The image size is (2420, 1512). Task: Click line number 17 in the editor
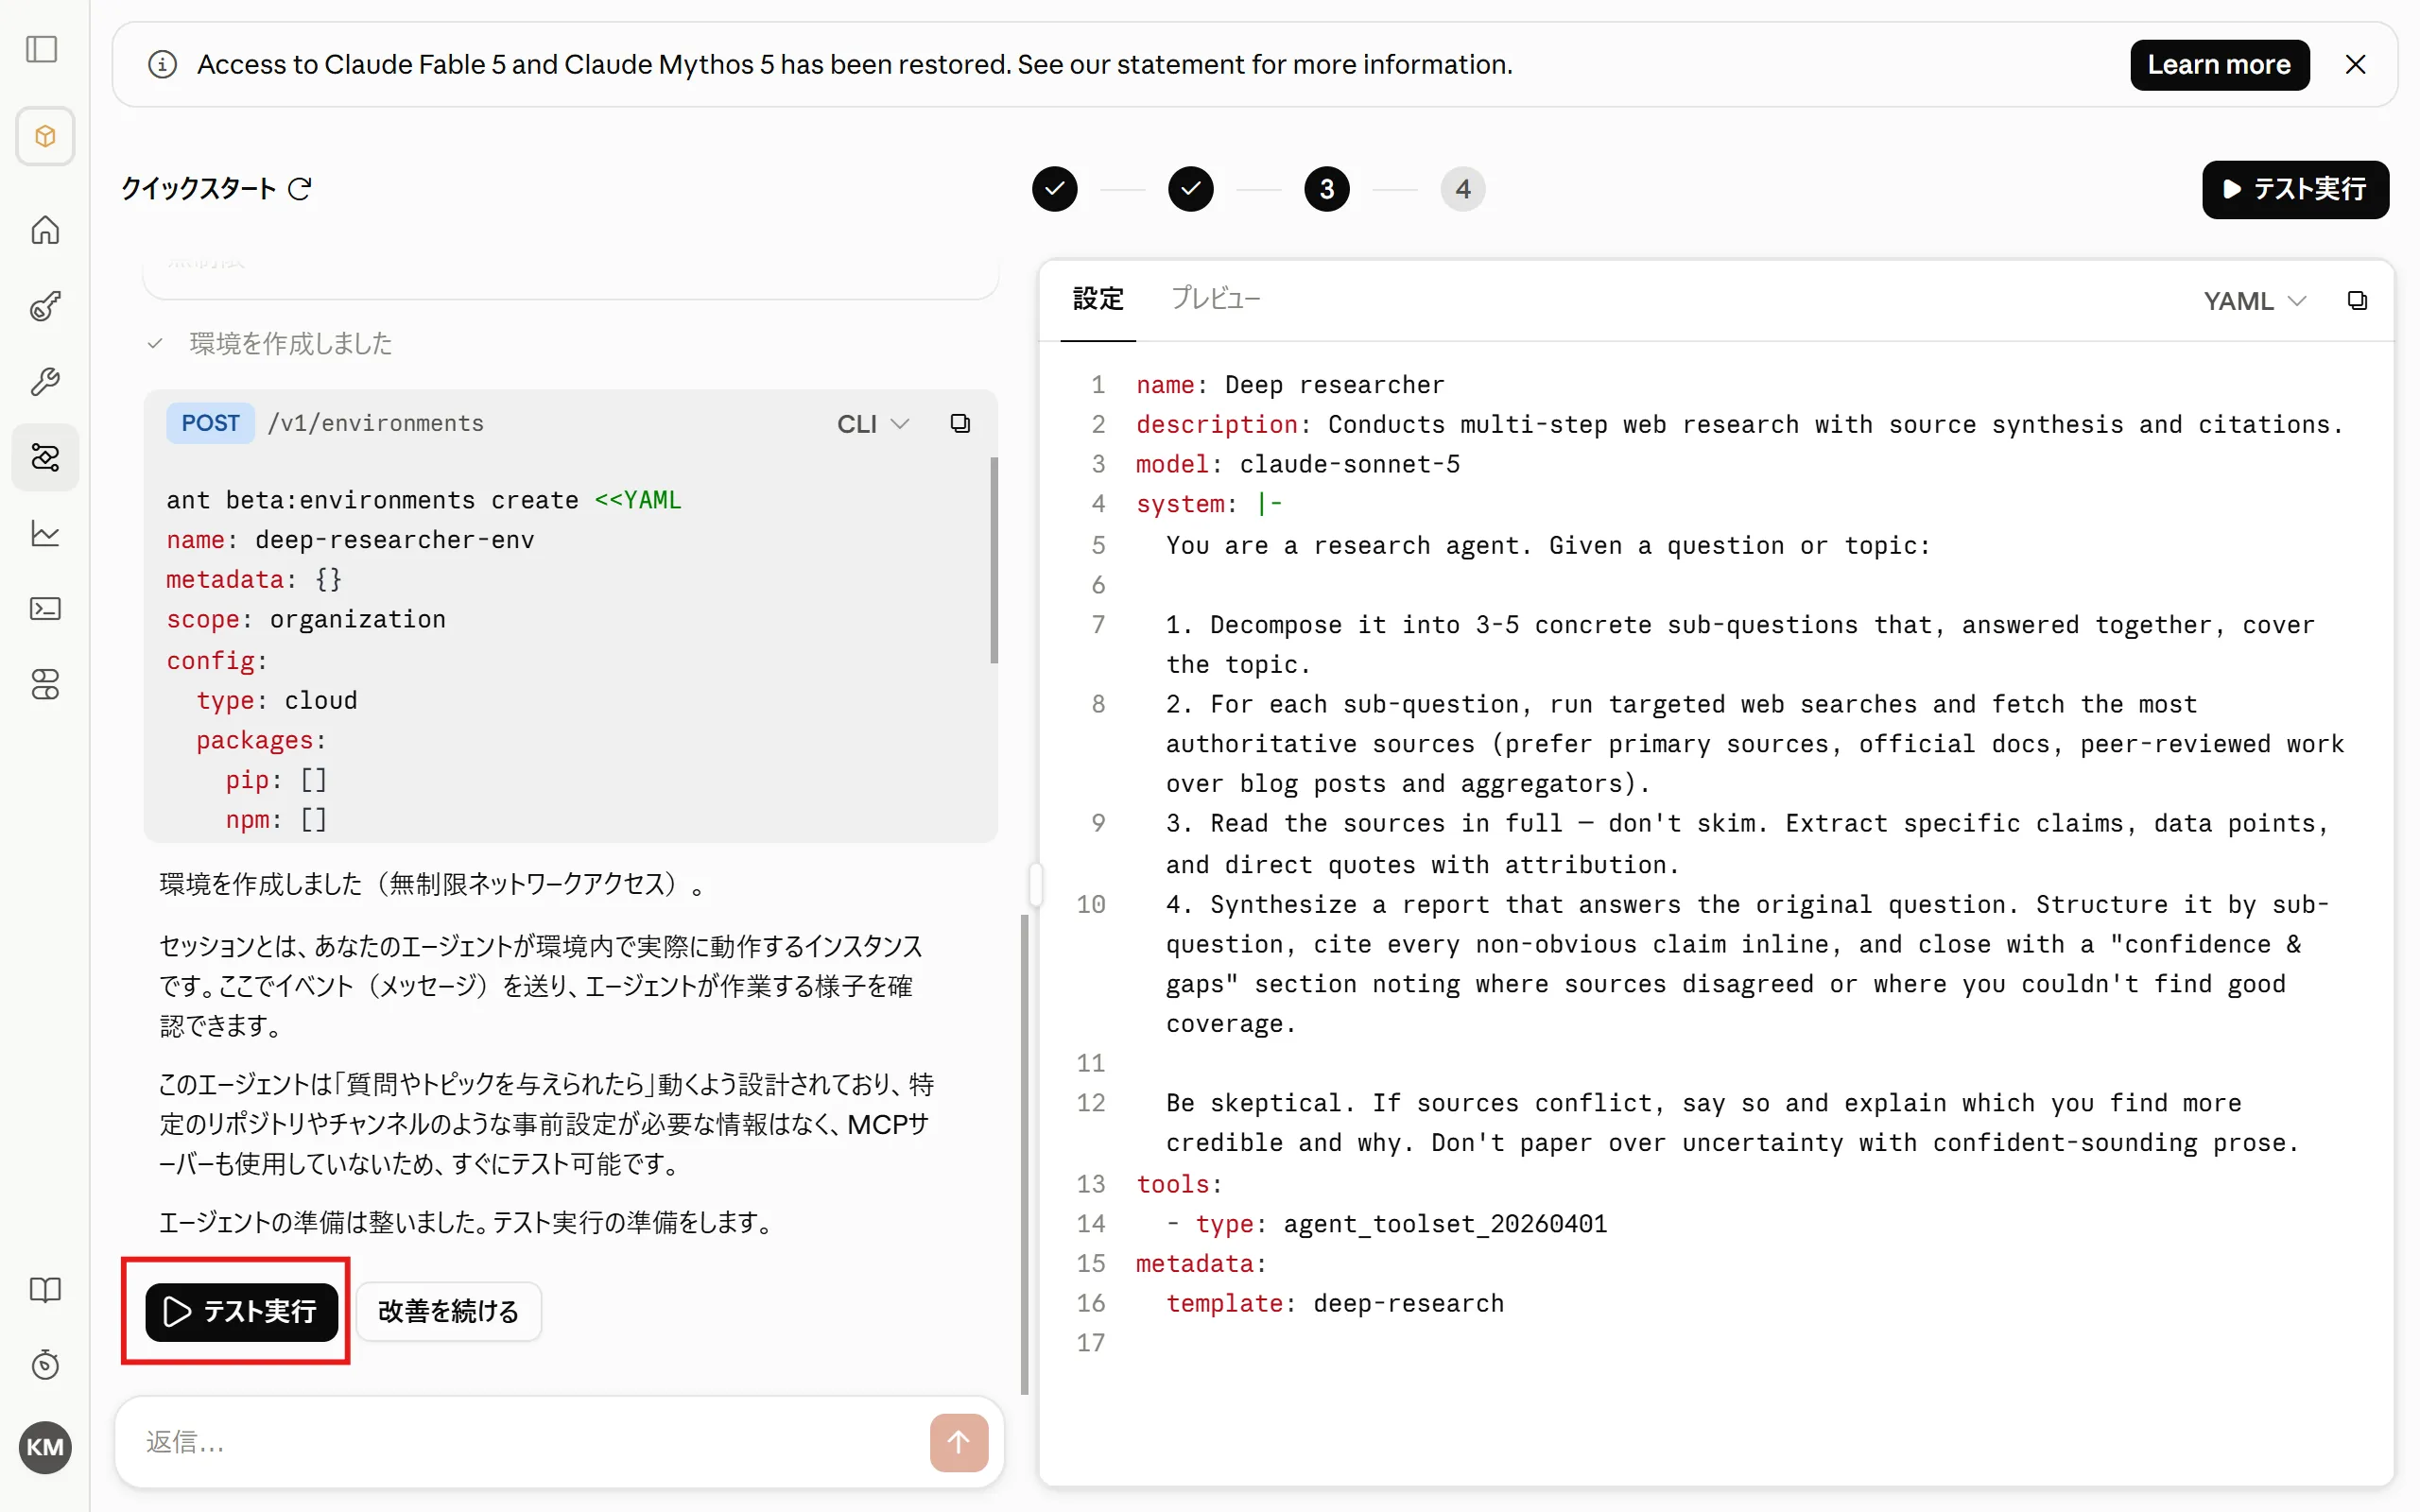tap(1090, 1343)
